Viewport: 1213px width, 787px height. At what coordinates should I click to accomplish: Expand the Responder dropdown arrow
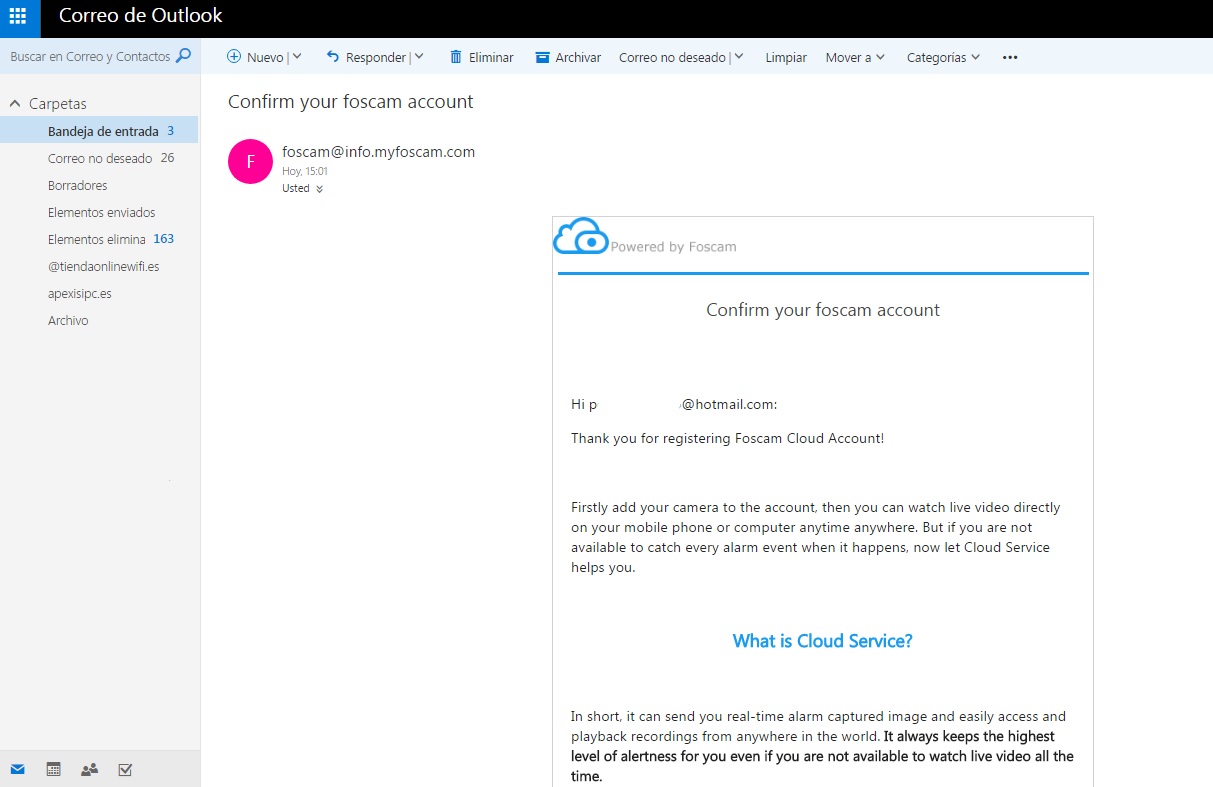click(x=419, y=57)
